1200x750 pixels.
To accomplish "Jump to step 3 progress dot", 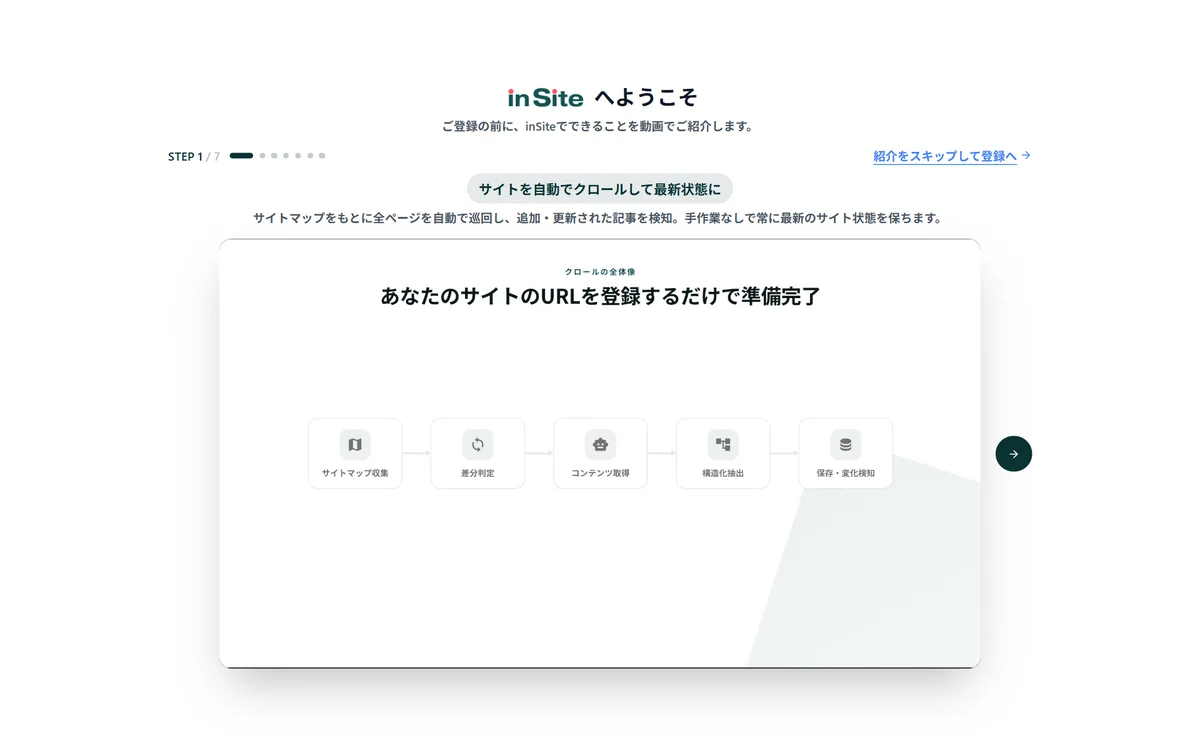I will [274, 156].
